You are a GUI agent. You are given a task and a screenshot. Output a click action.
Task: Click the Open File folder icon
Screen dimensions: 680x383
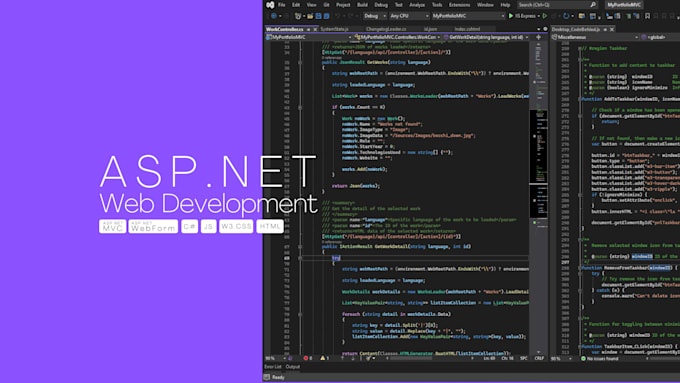tap(310, 16)
